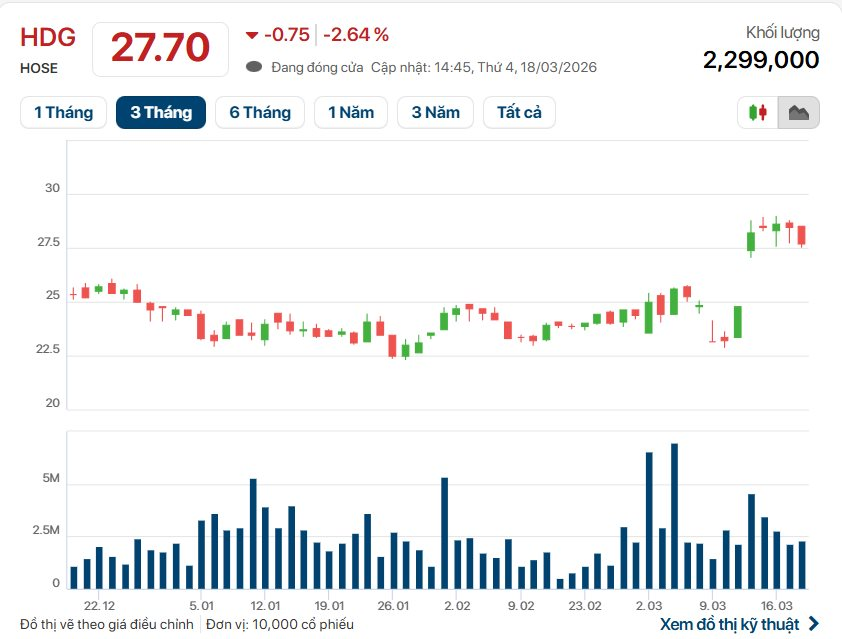Click the -2.64 % change value
842x639 pixels.
pyautogui.click(x=355, y=35)
